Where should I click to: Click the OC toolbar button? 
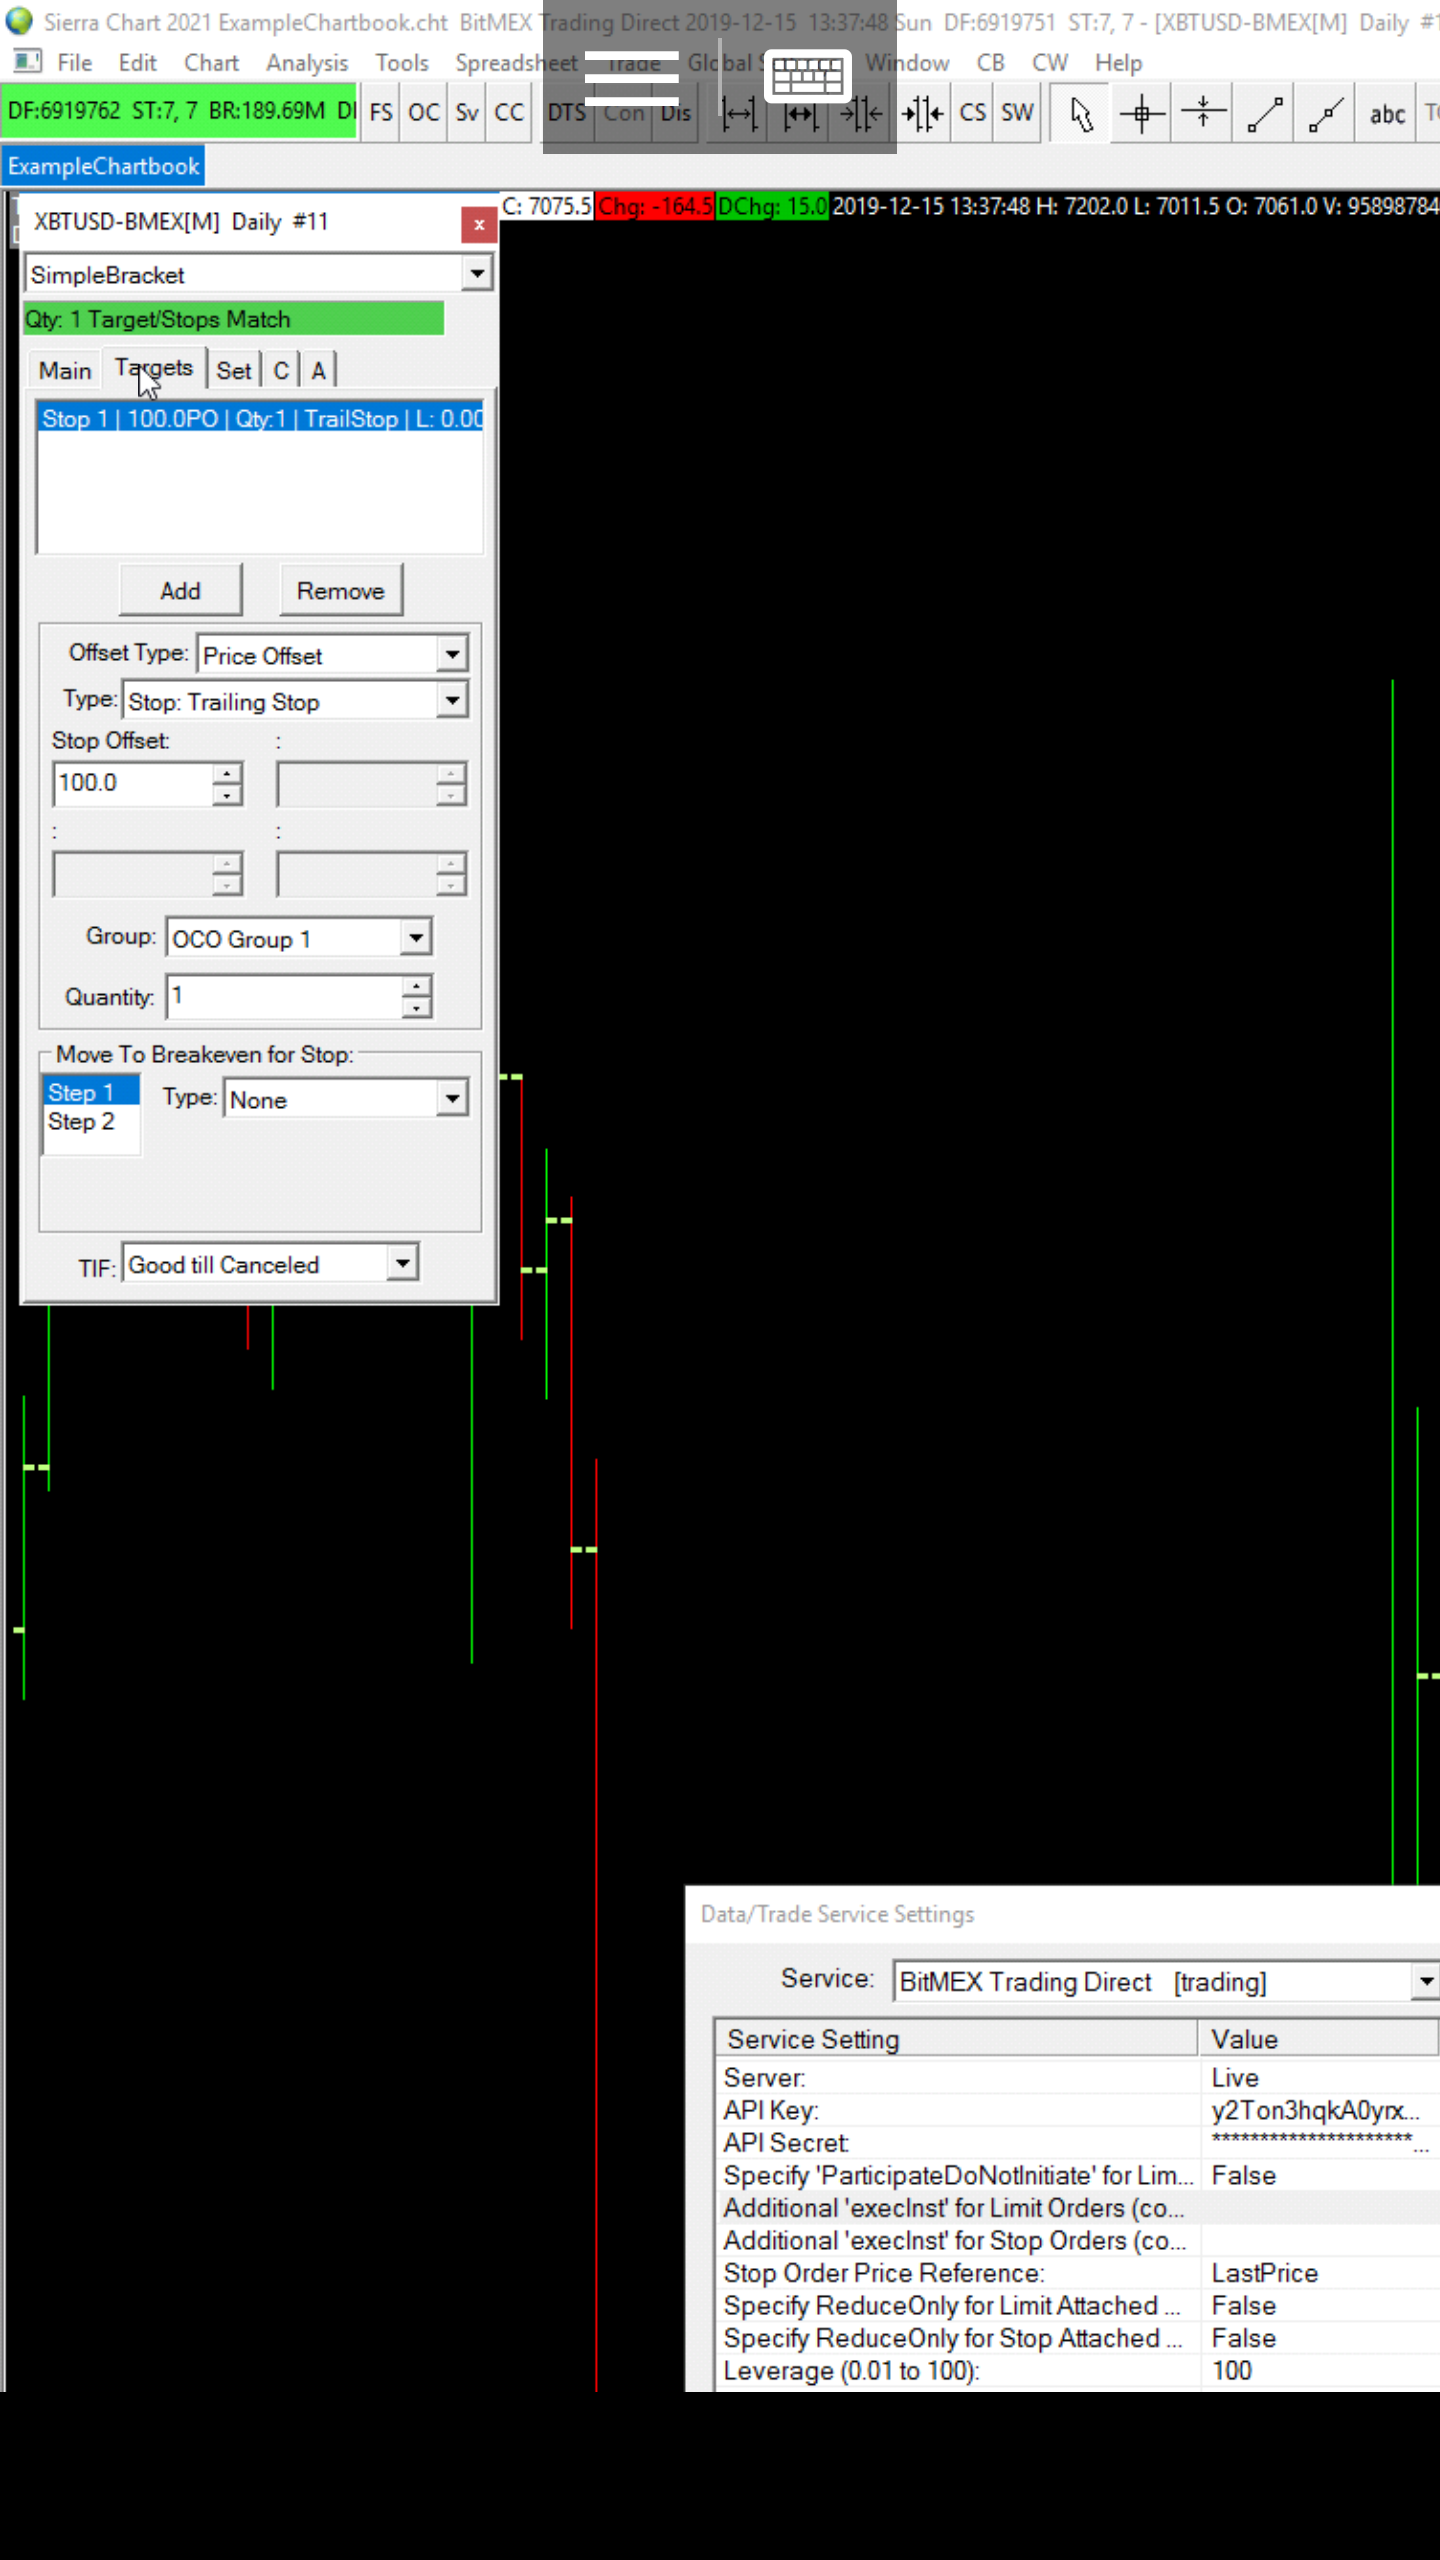(423, 112)
